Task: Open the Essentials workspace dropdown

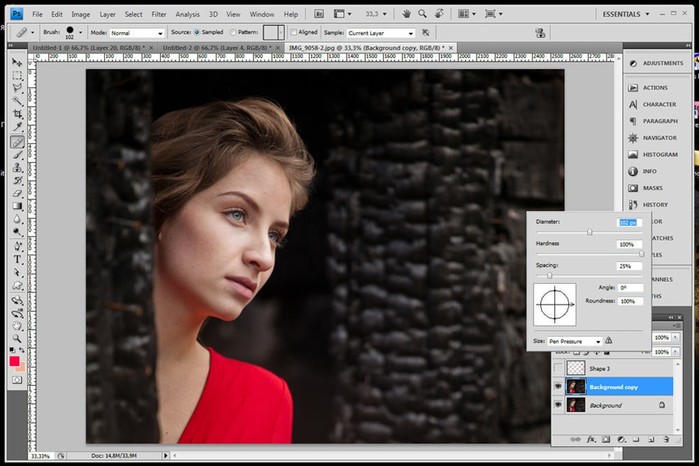Action: [x=625, y=14]
